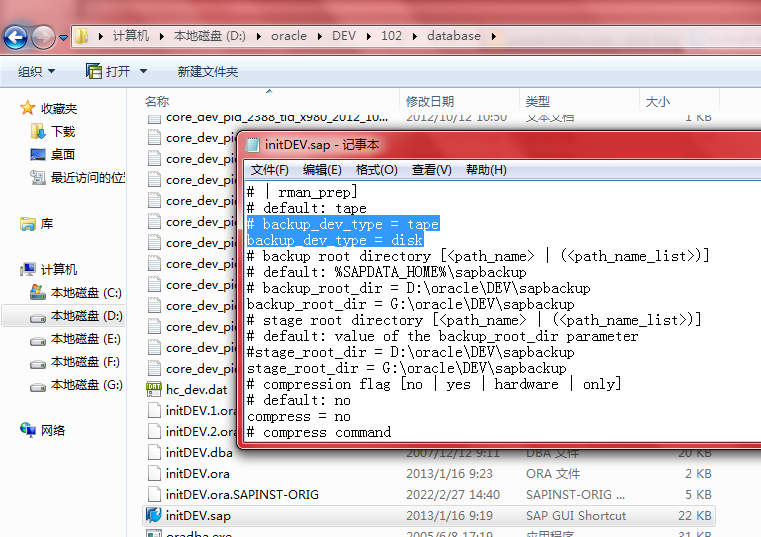Select 102 in the address breadcrumb
This screenshot has width=761, height=537.
pyautogui.click(x=391, y=36)
